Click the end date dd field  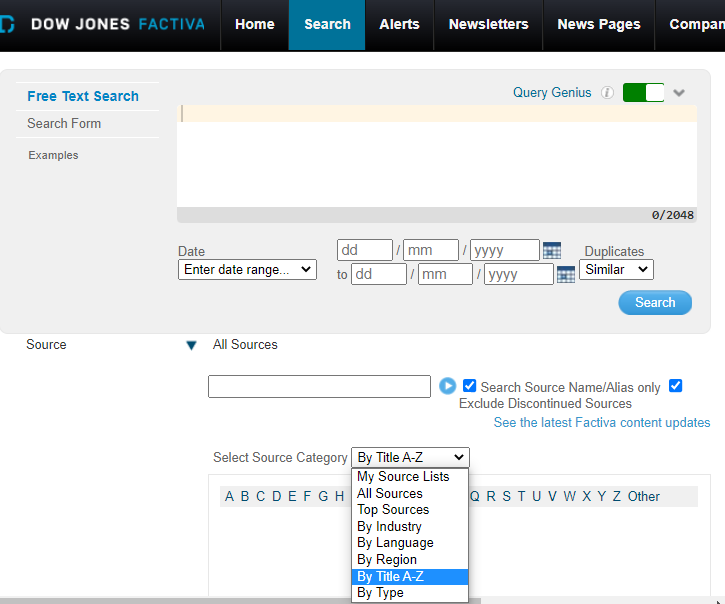pos(379,274)
